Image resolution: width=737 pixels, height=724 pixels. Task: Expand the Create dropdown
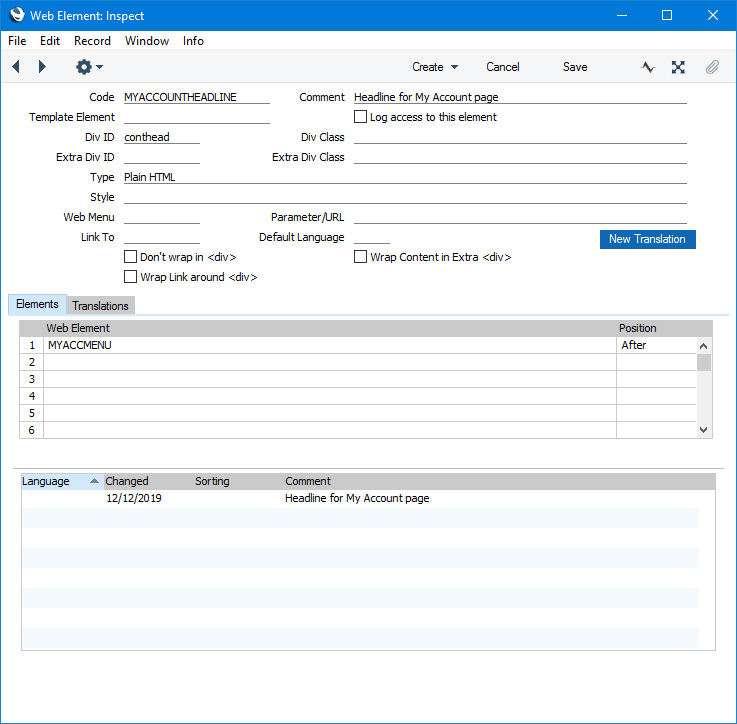click(435, 67)
